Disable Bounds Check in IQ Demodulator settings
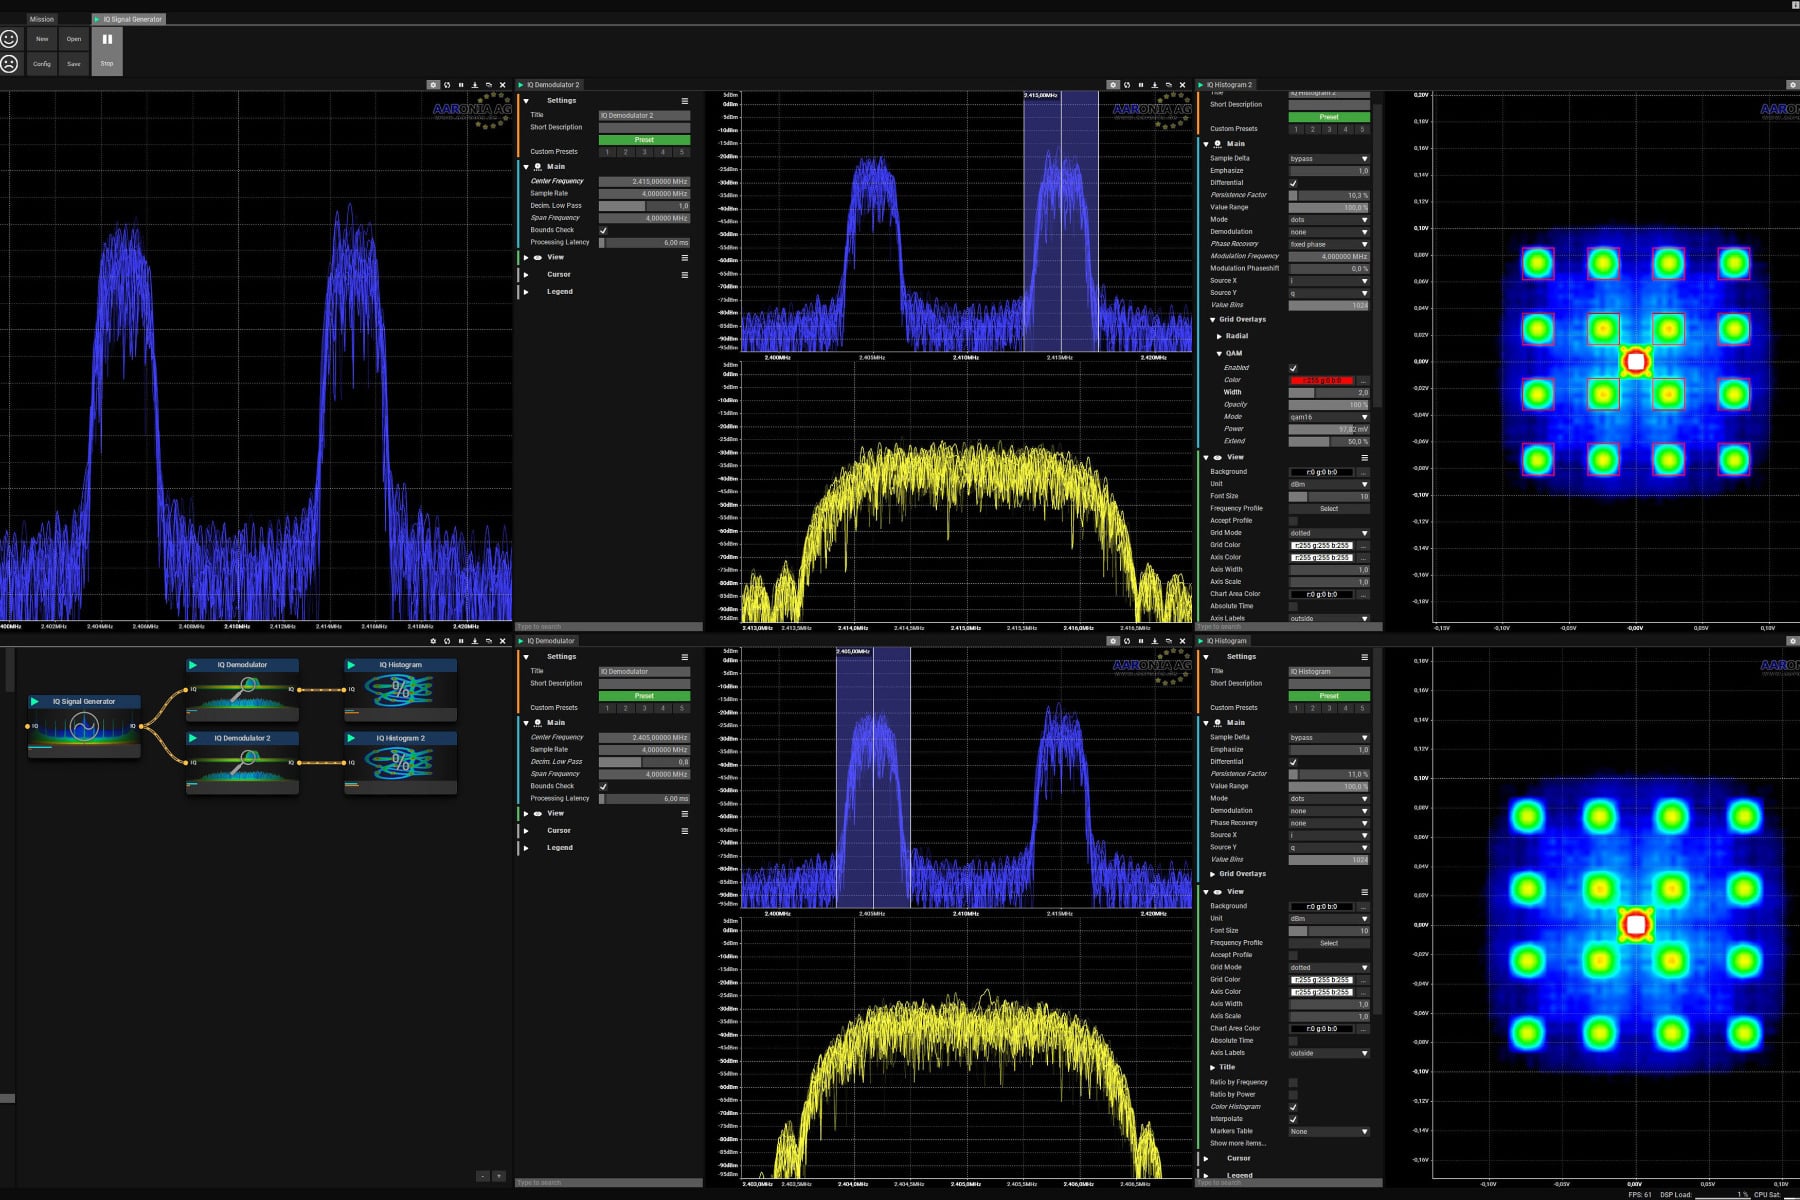Viewport: 1800px width, 1200px height. [603, 786]
